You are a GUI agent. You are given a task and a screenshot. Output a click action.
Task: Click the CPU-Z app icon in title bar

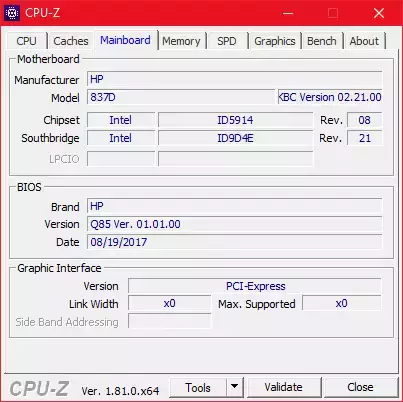tap(12, 13)
